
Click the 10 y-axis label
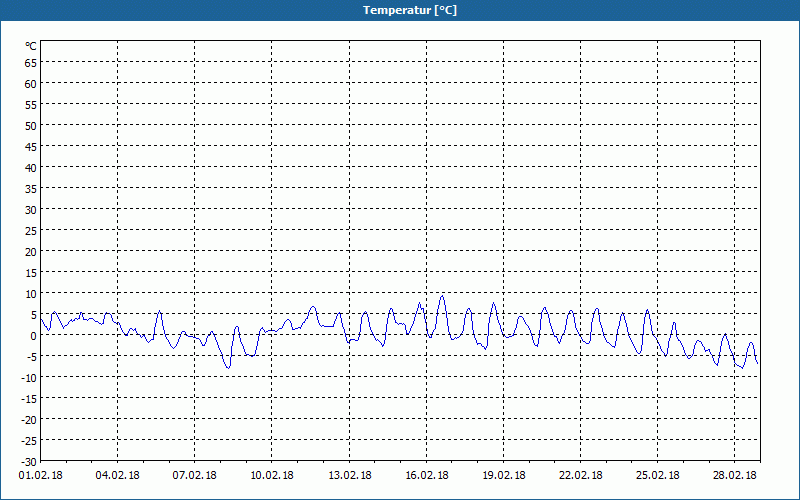pyautogui.click(x=31, y=294)
